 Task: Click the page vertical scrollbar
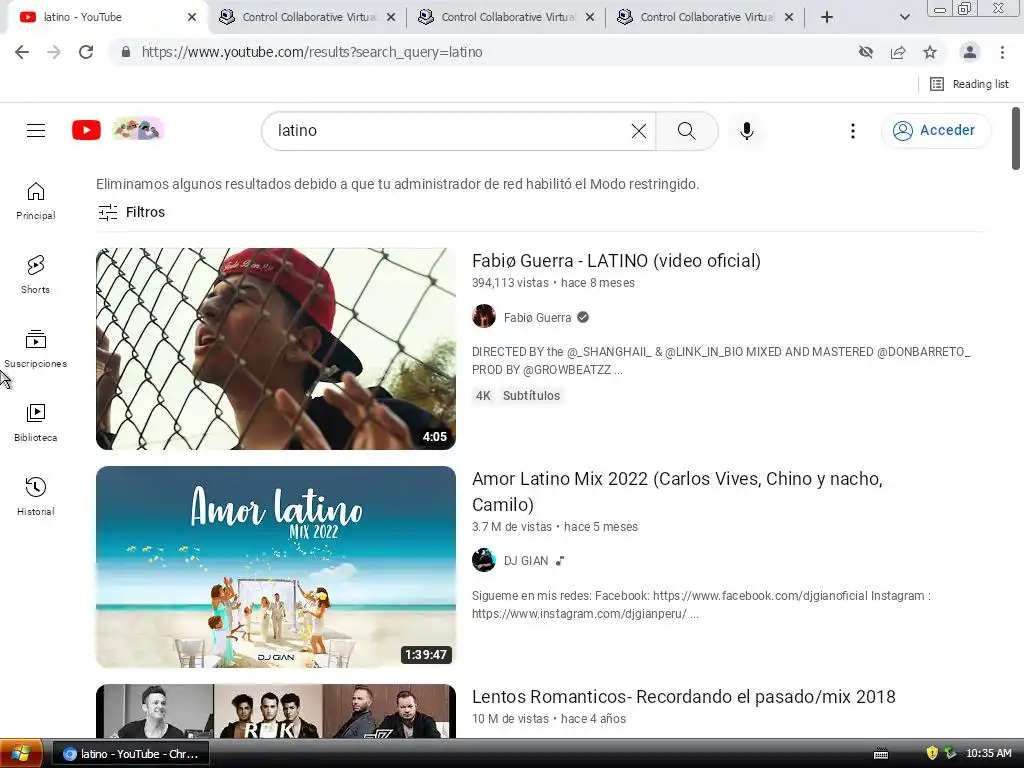coord(1016,138)
